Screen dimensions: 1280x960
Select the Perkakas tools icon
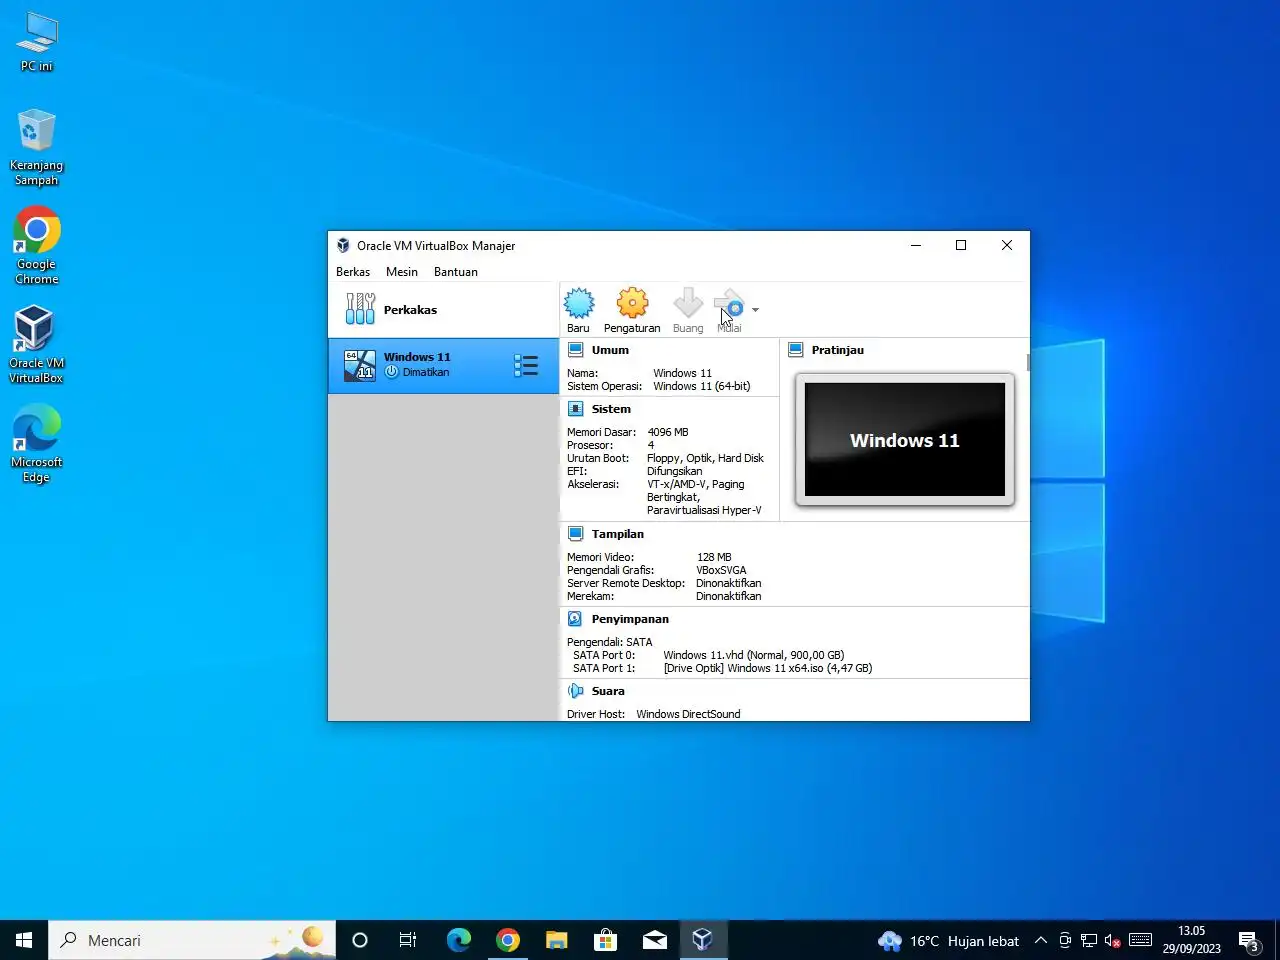click(360, 309)
